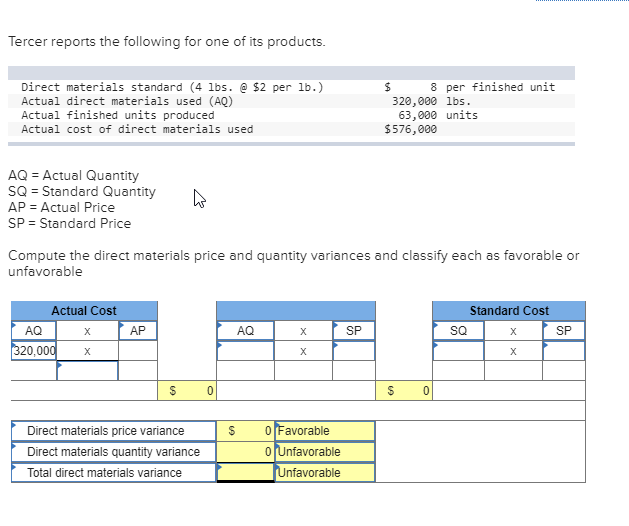Change the Favorable price variance classification

tap(325, 431)
